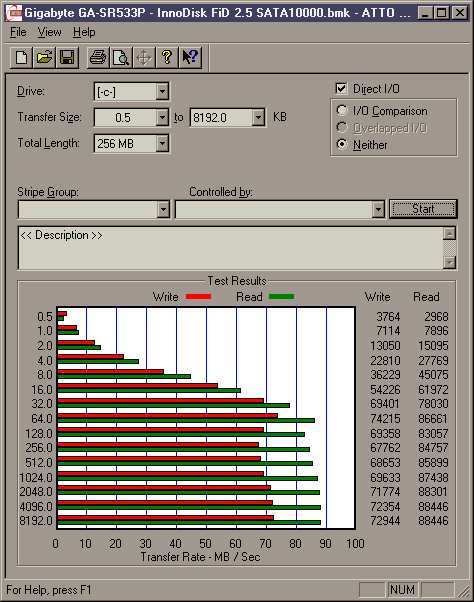The height and width of the screenshot is (602, 474).
Task: Open Print Preview toolbar icon
Action: [x=121, y=58]
